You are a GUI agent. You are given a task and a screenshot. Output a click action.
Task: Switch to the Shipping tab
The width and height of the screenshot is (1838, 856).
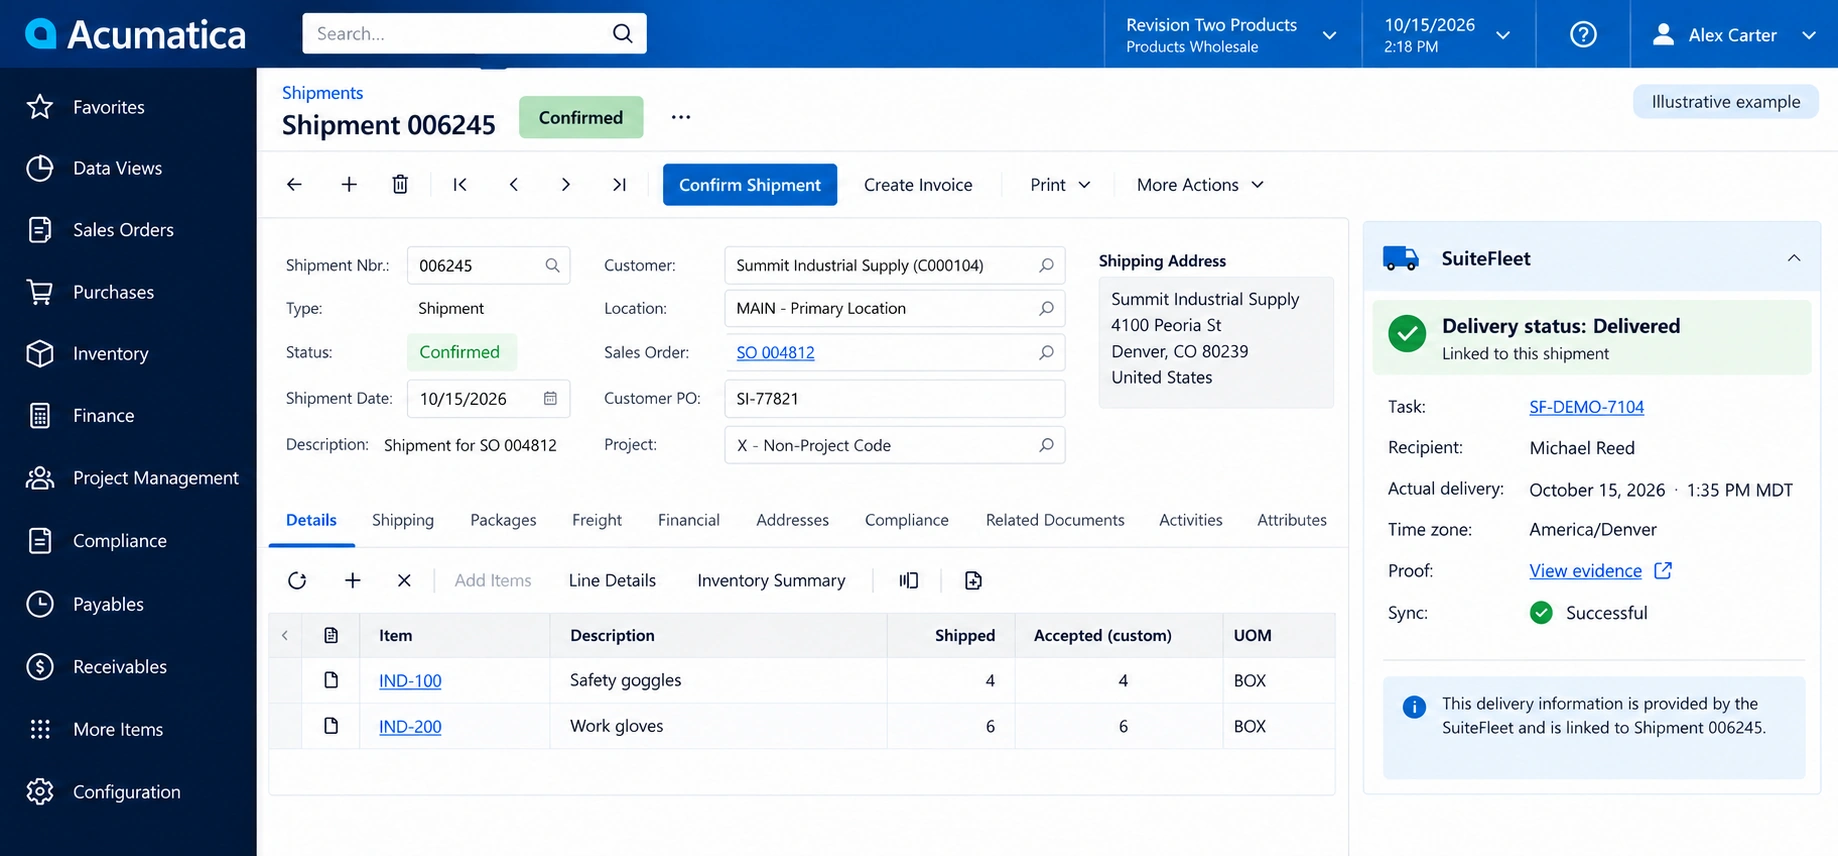[403, 520]
